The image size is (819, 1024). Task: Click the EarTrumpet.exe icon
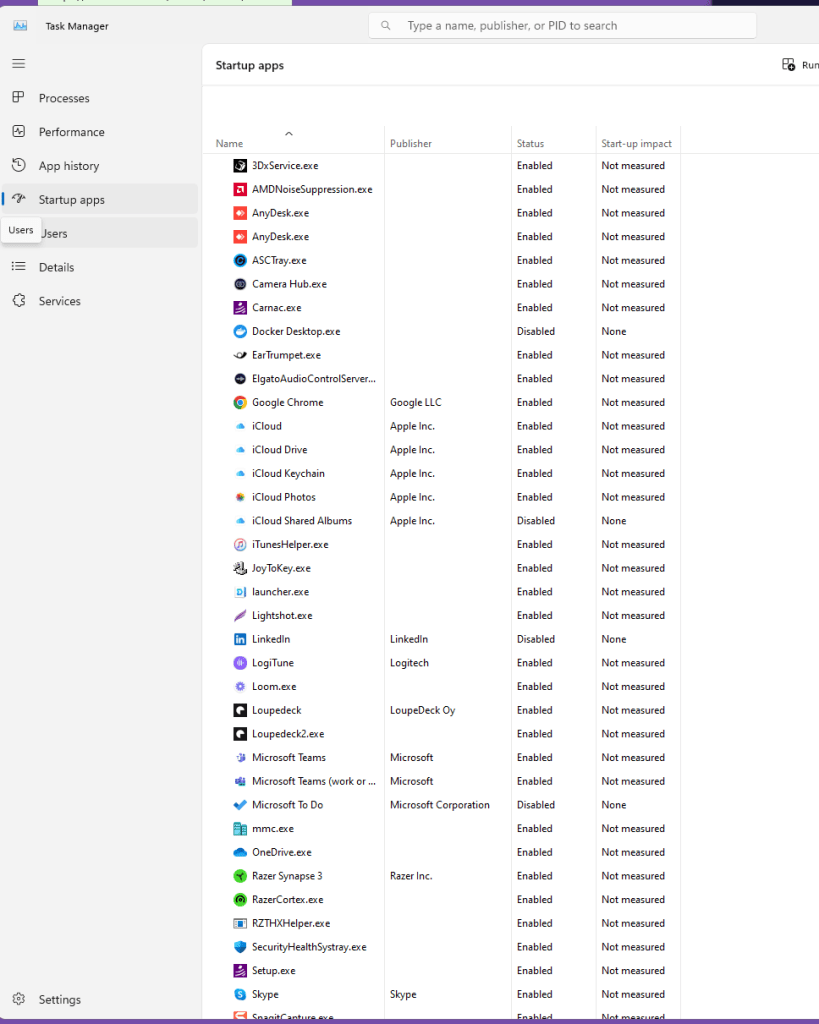[x=240, y=355]
